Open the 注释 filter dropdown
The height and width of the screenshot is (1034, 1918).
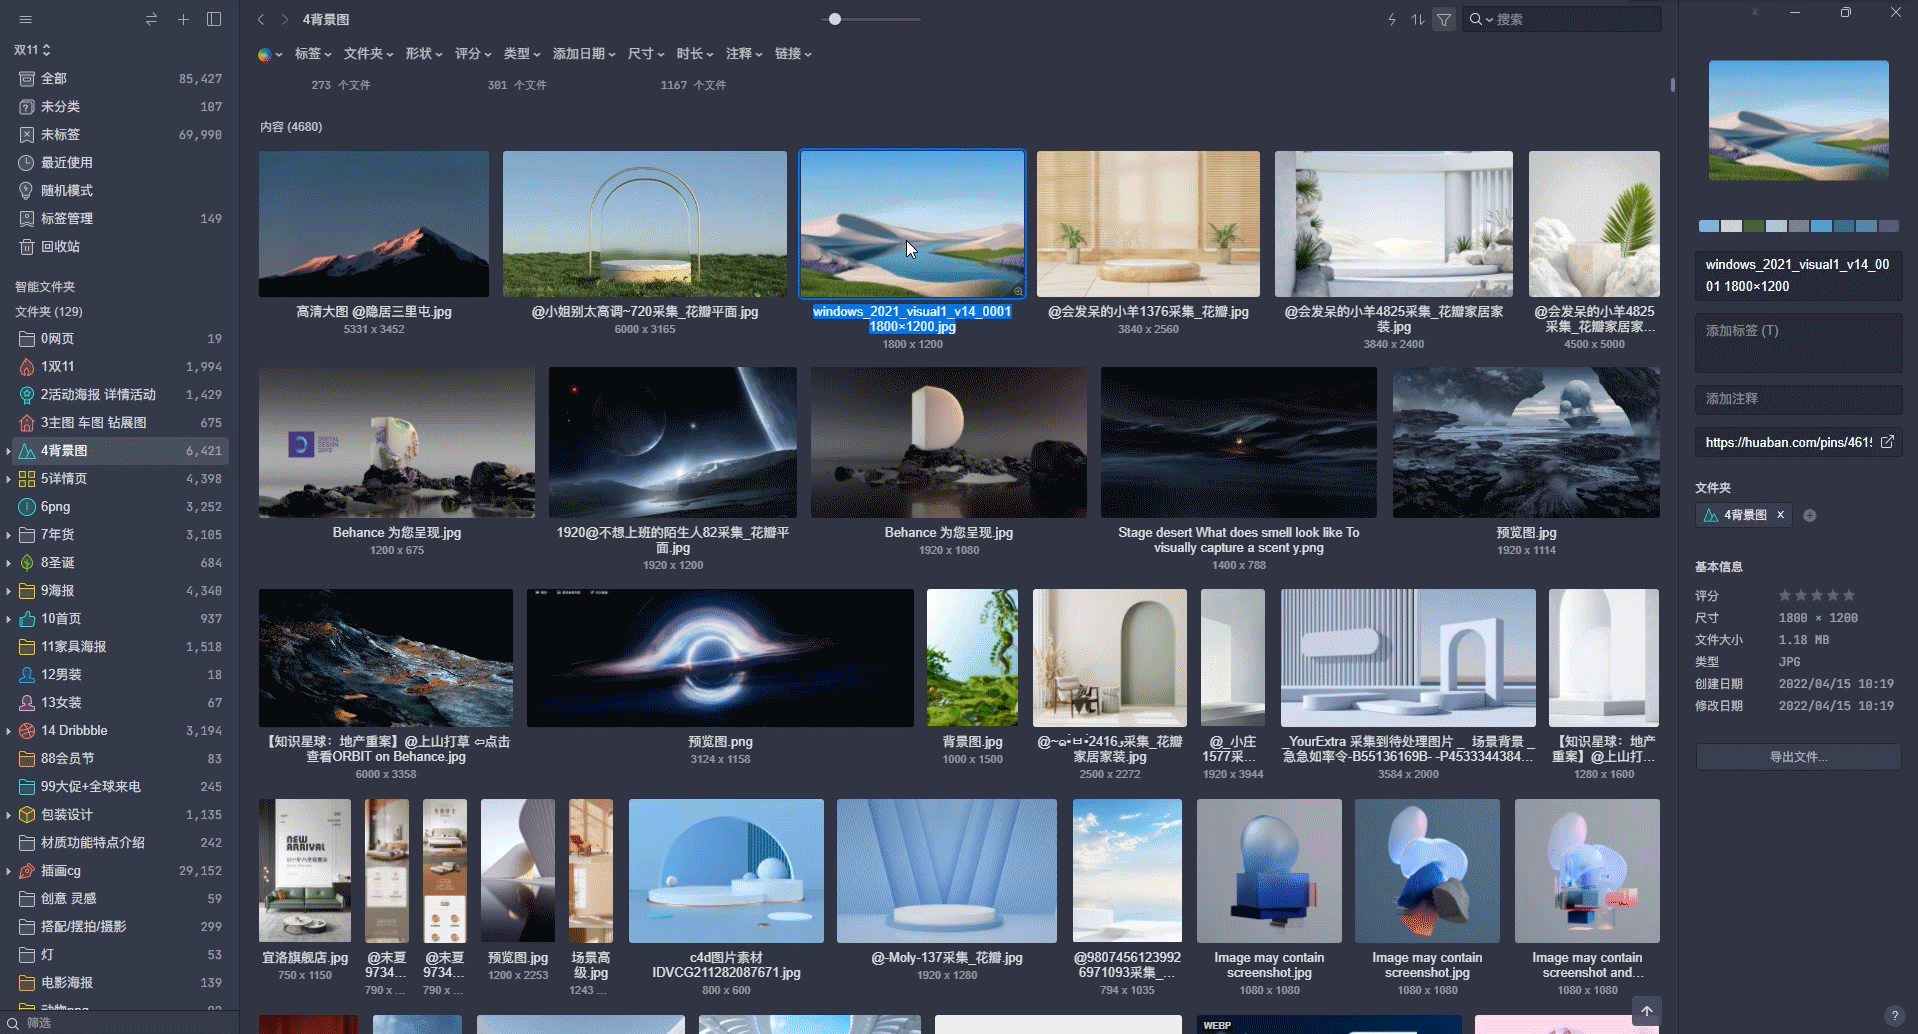(x=744, y=54)
